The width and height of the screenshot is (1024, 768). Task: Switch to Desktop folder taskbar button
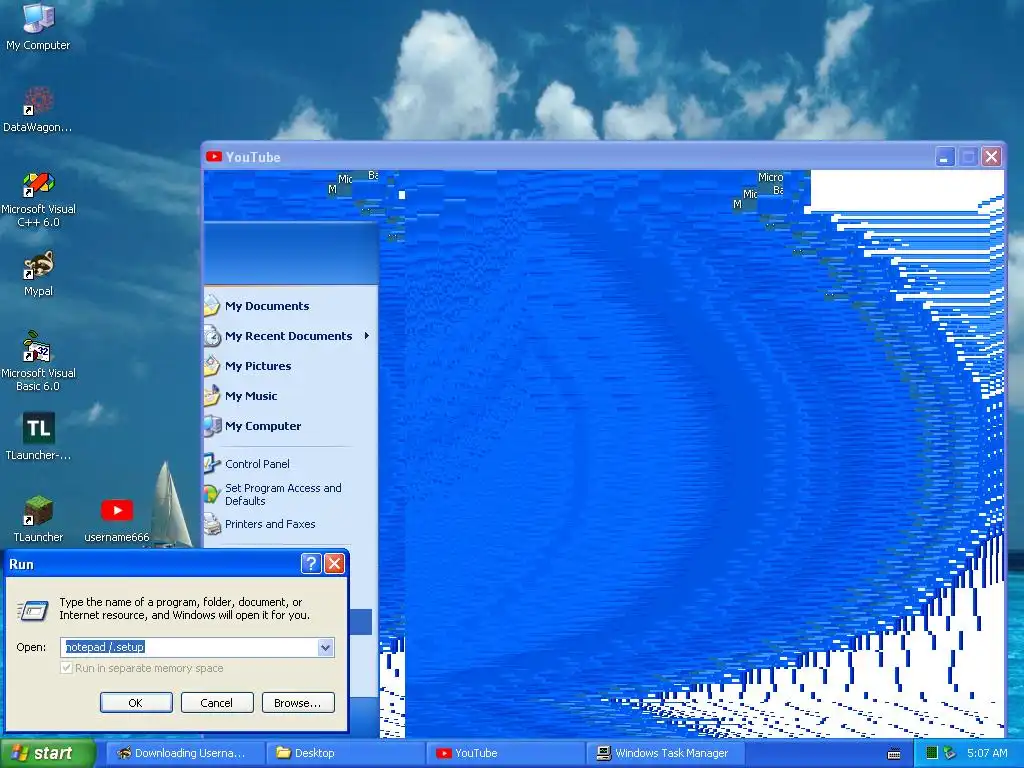[x=346, y=753]
